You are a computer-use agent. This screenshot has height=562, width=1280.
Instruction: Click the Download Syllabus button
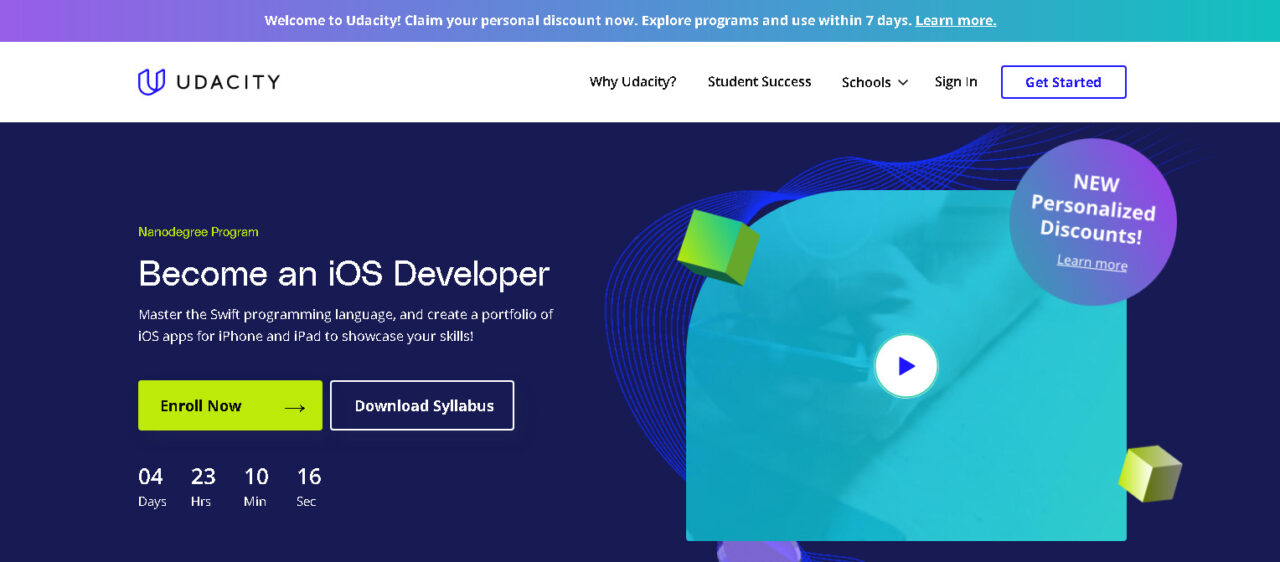(x=422, y=406)
